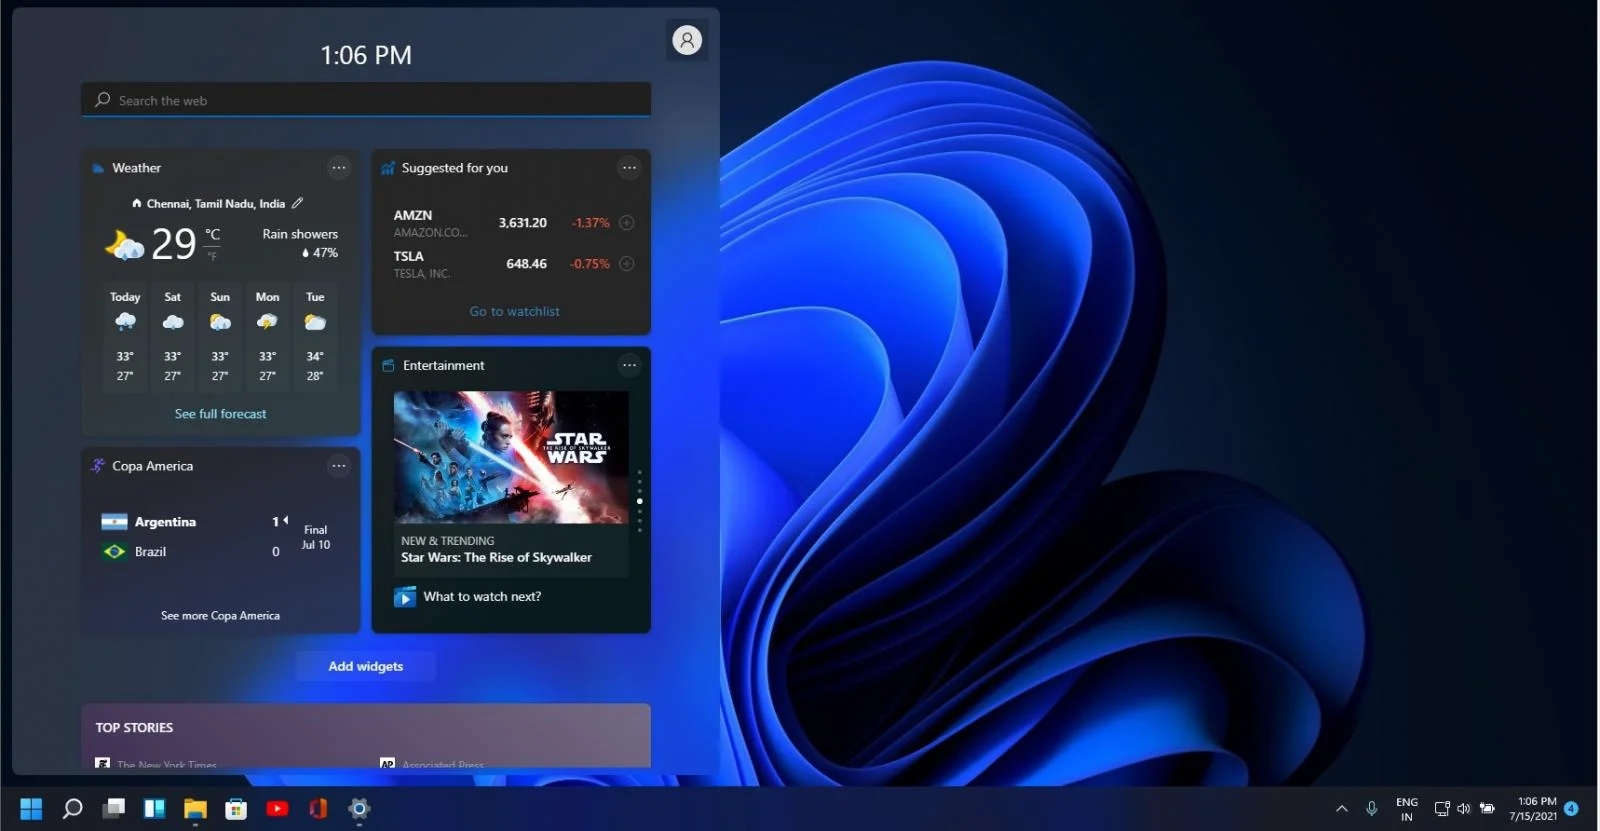The image size is (1600, 831).
Task: Edit the Chennai weather location pencil icon
Action: tap(297, 203)
